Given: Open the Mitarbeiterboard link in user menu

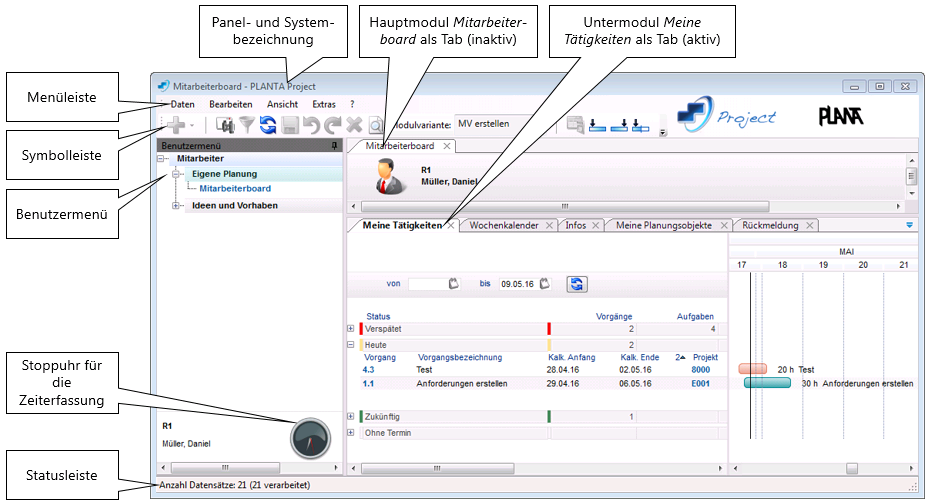Looking at the screenshot, I should [x=235, y=189].
